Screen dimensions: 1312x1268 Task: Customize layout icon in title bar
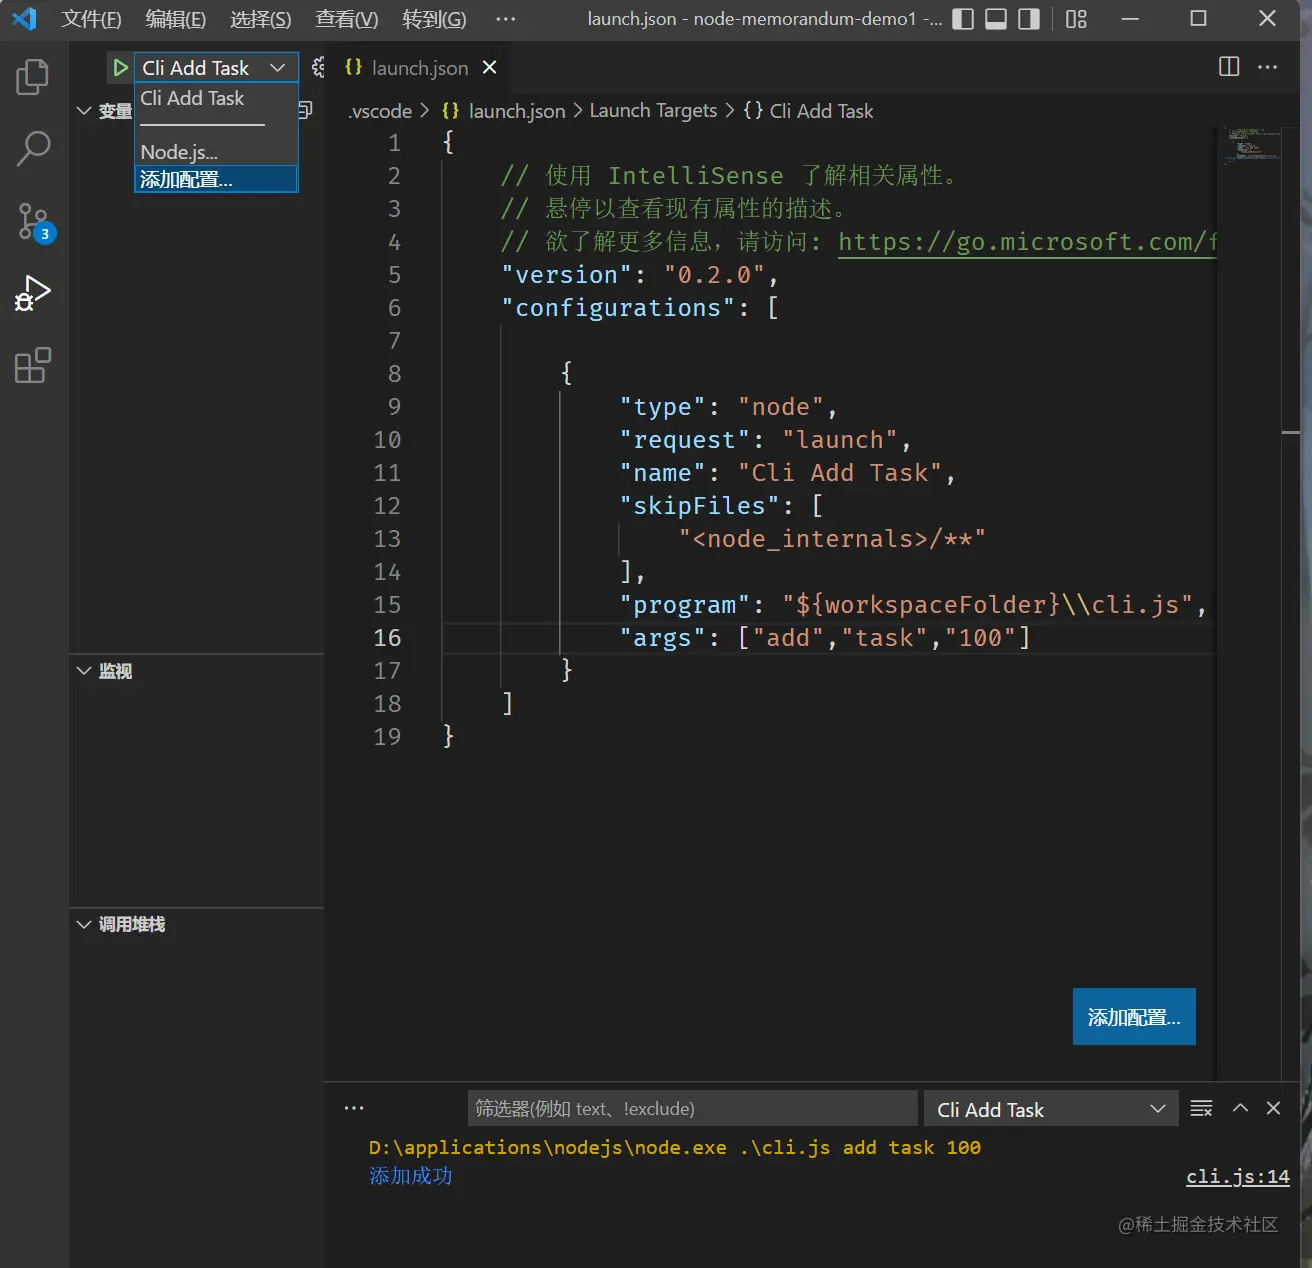(1076, 19)
